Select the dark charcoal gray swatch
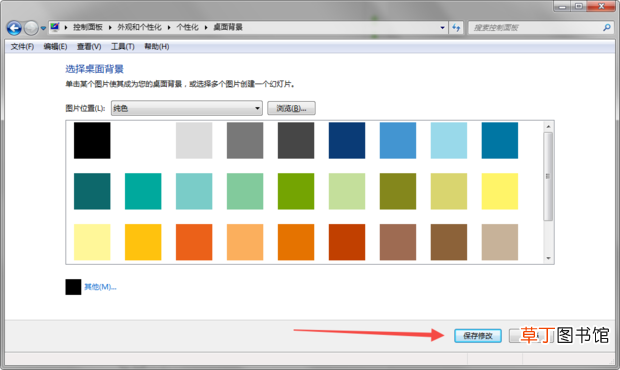This screenshot has width=620, height=370. coord(296,140)
